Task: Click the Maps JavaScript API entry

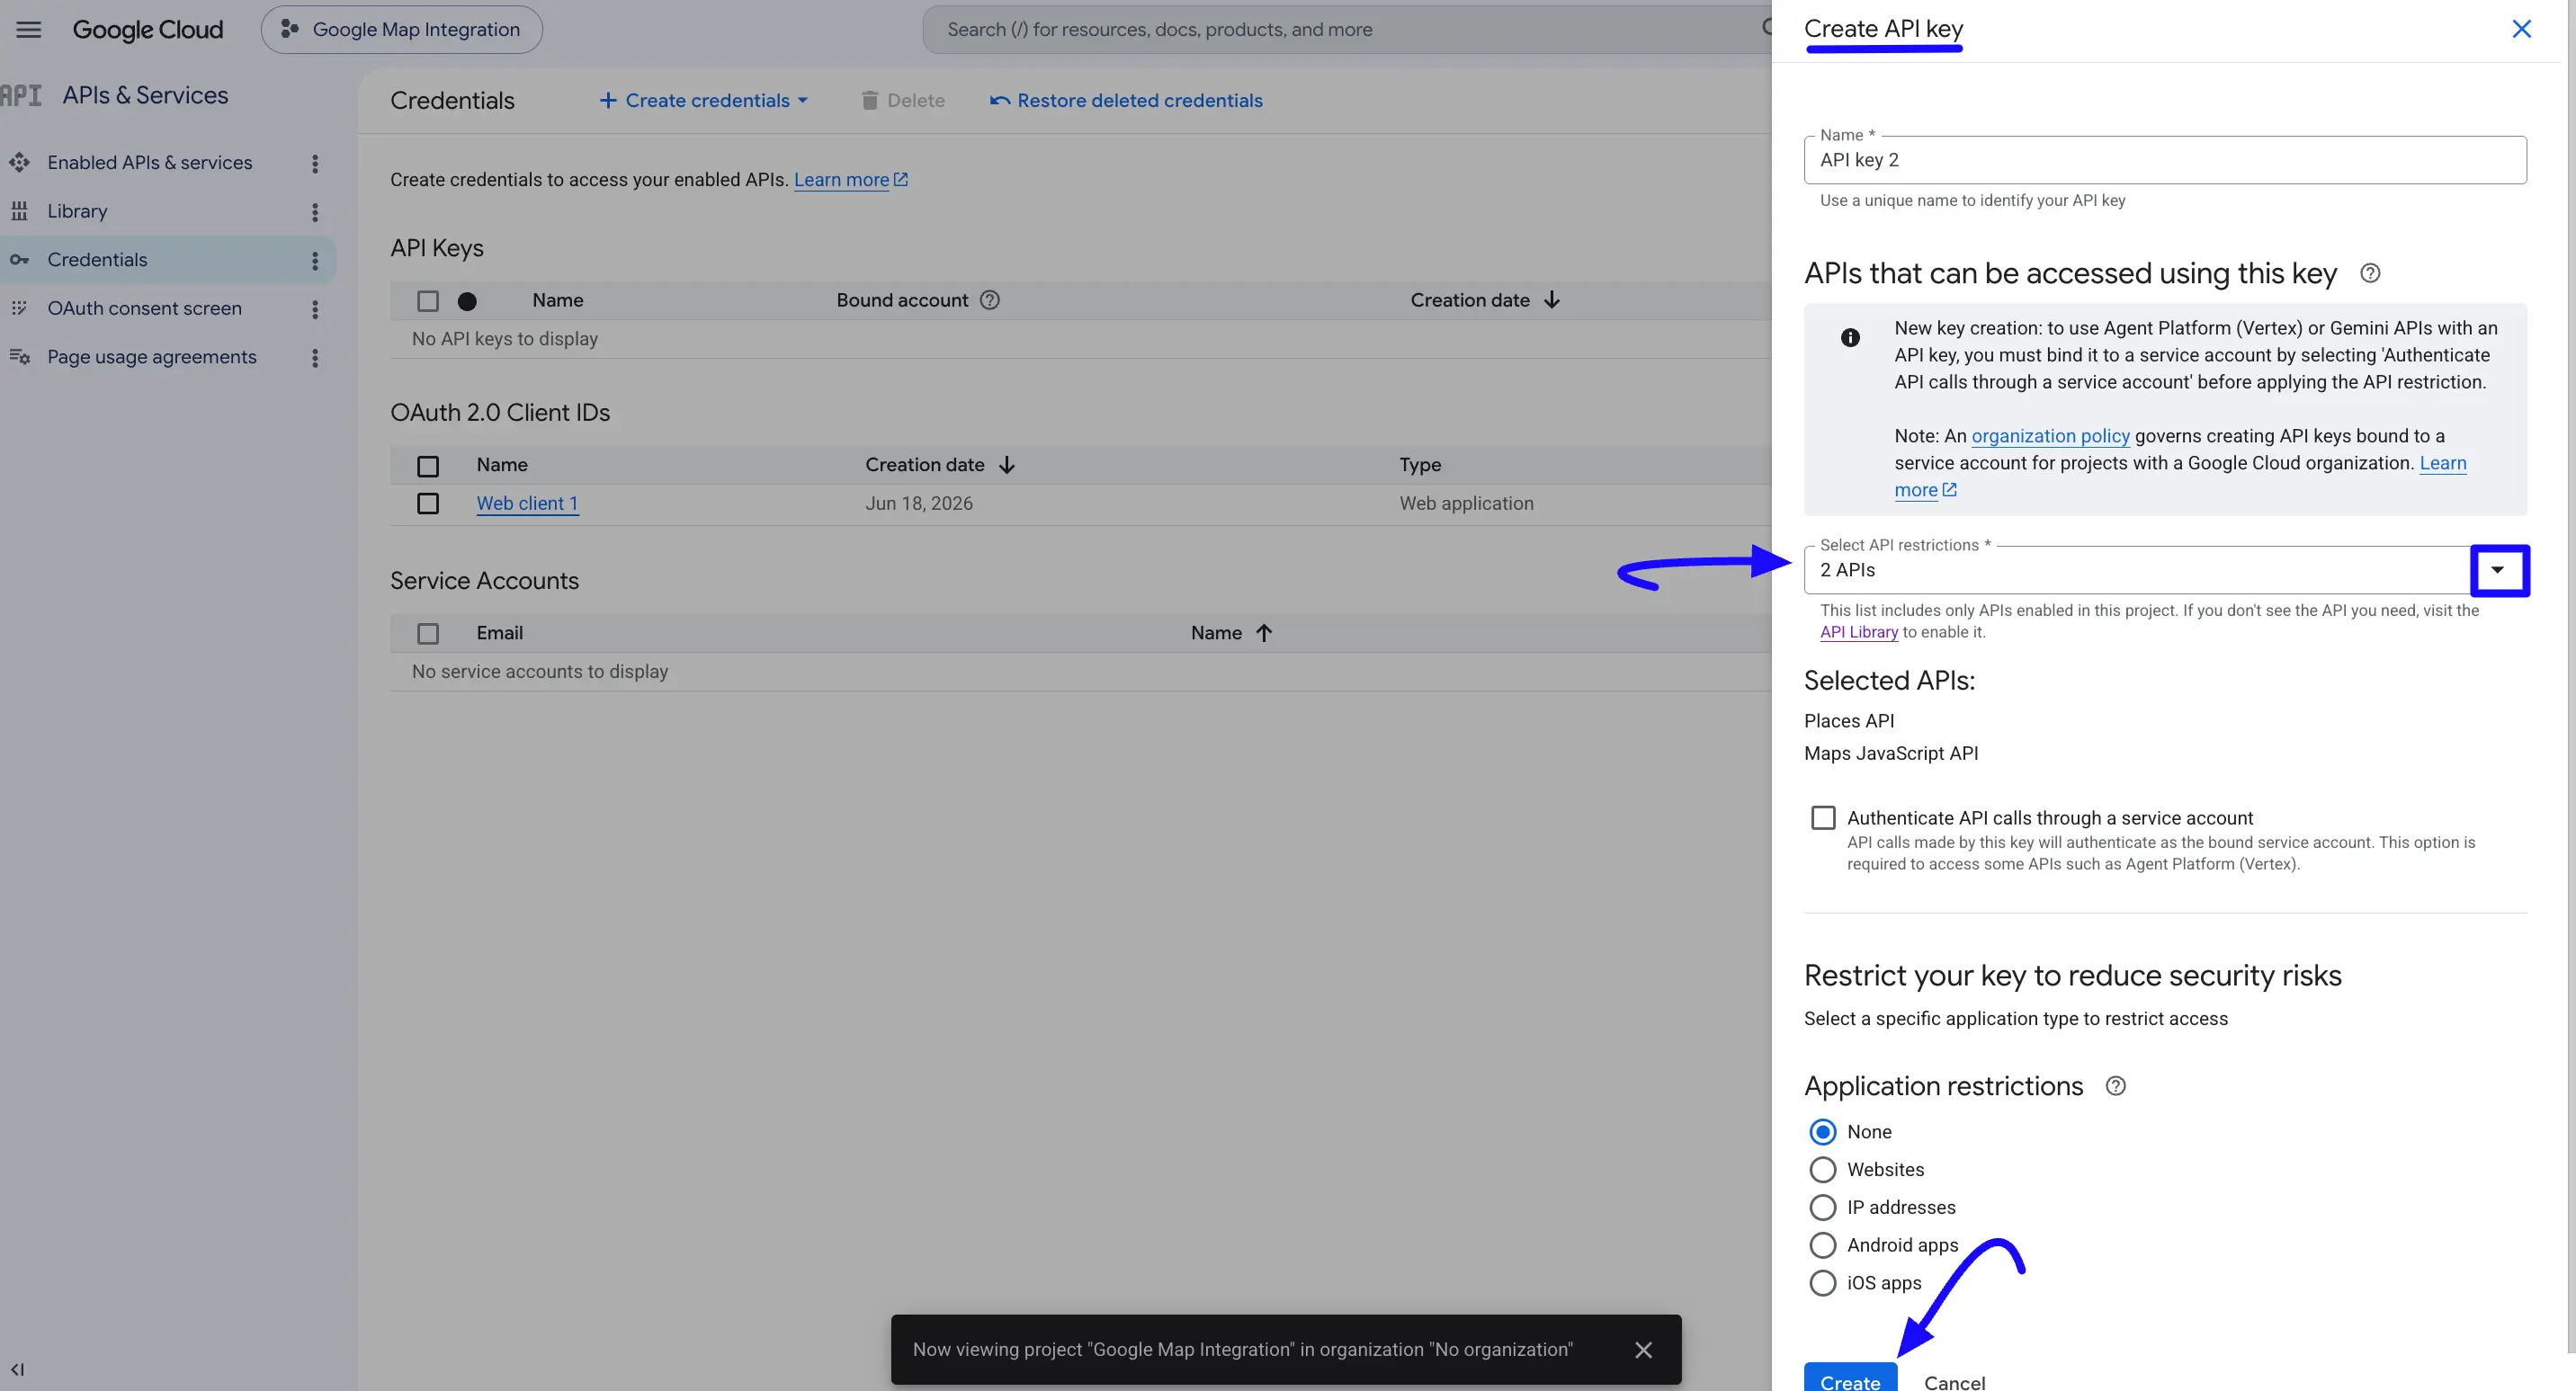Action: pos(1890,753)
